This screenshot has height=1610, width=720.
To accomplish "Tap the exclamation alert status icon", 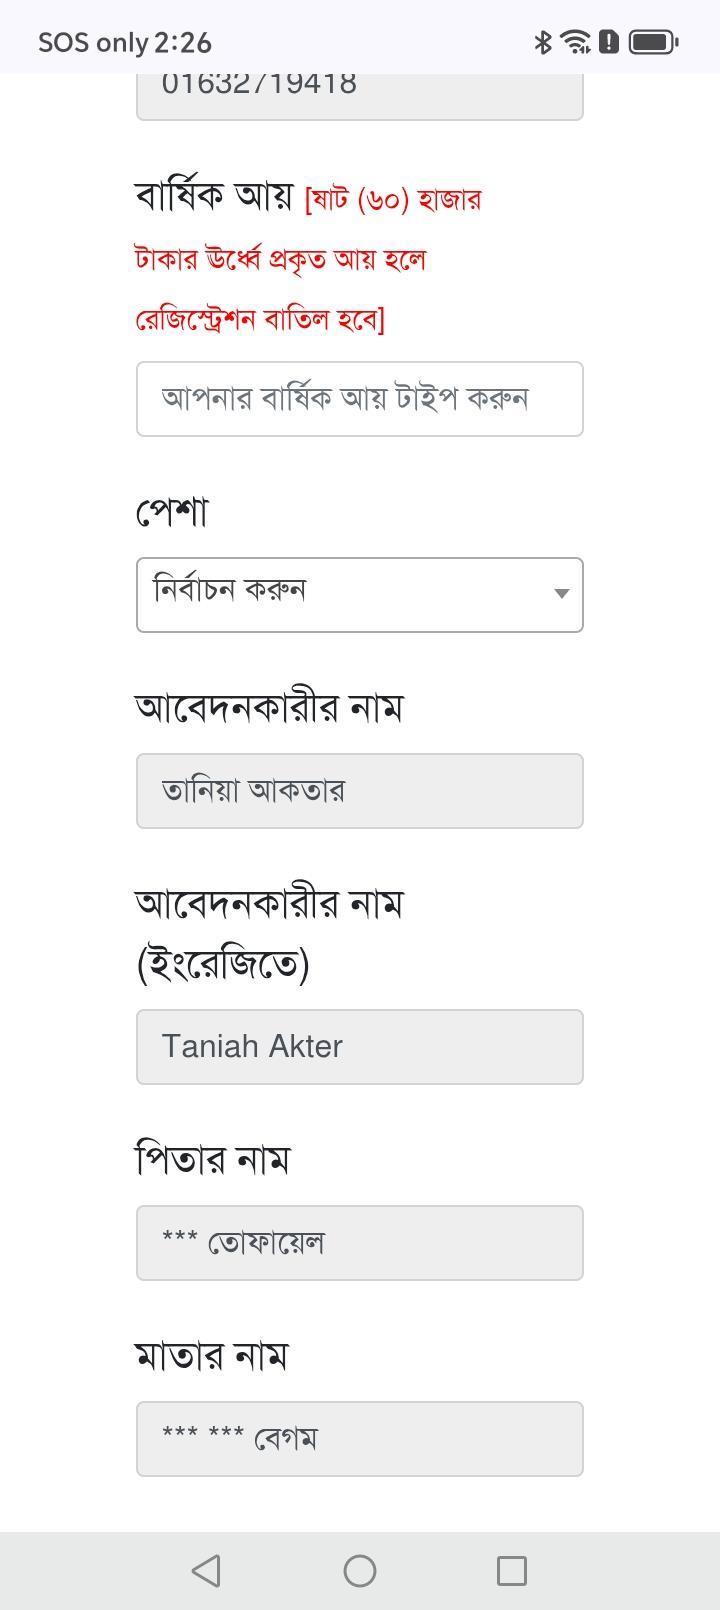I will coord(609,42).
